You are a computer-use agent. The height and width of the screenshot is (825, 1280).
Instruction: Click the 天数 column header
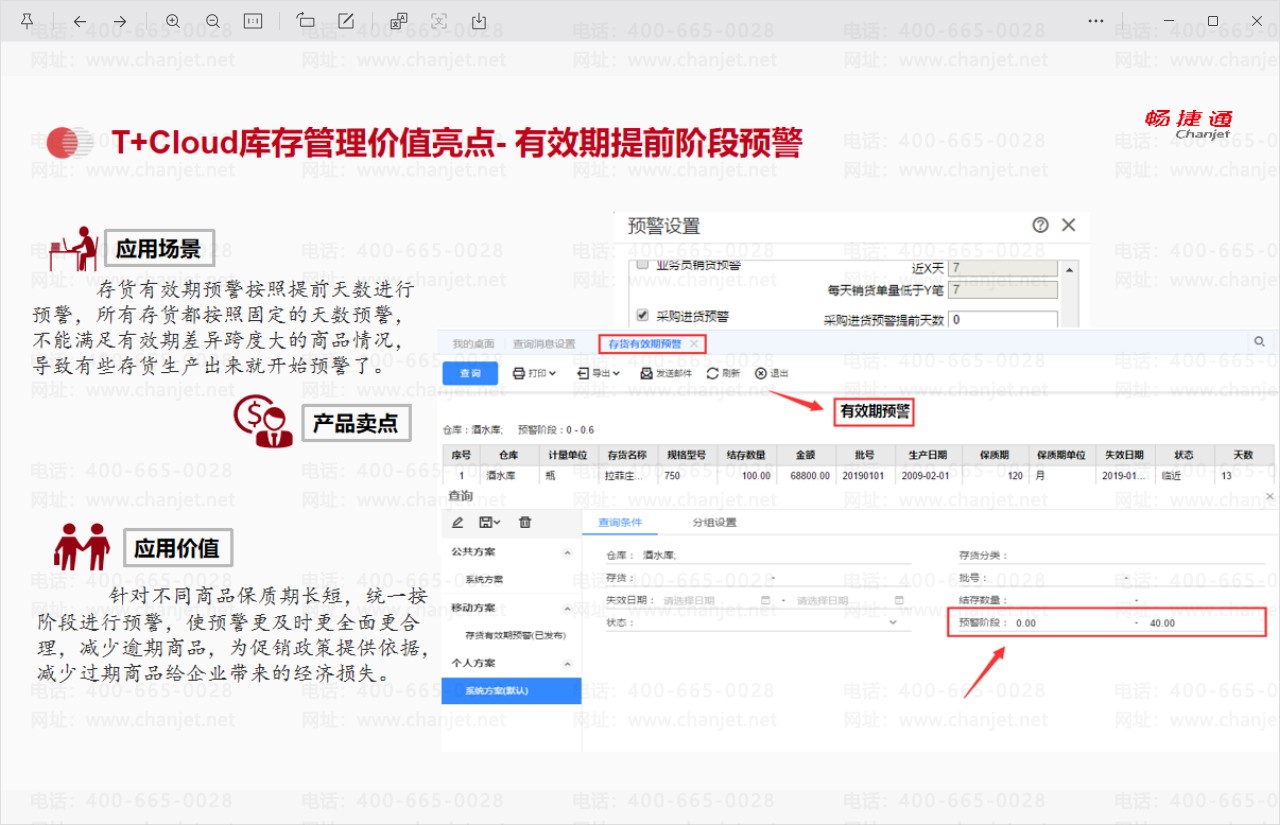tap(1244, 455)
